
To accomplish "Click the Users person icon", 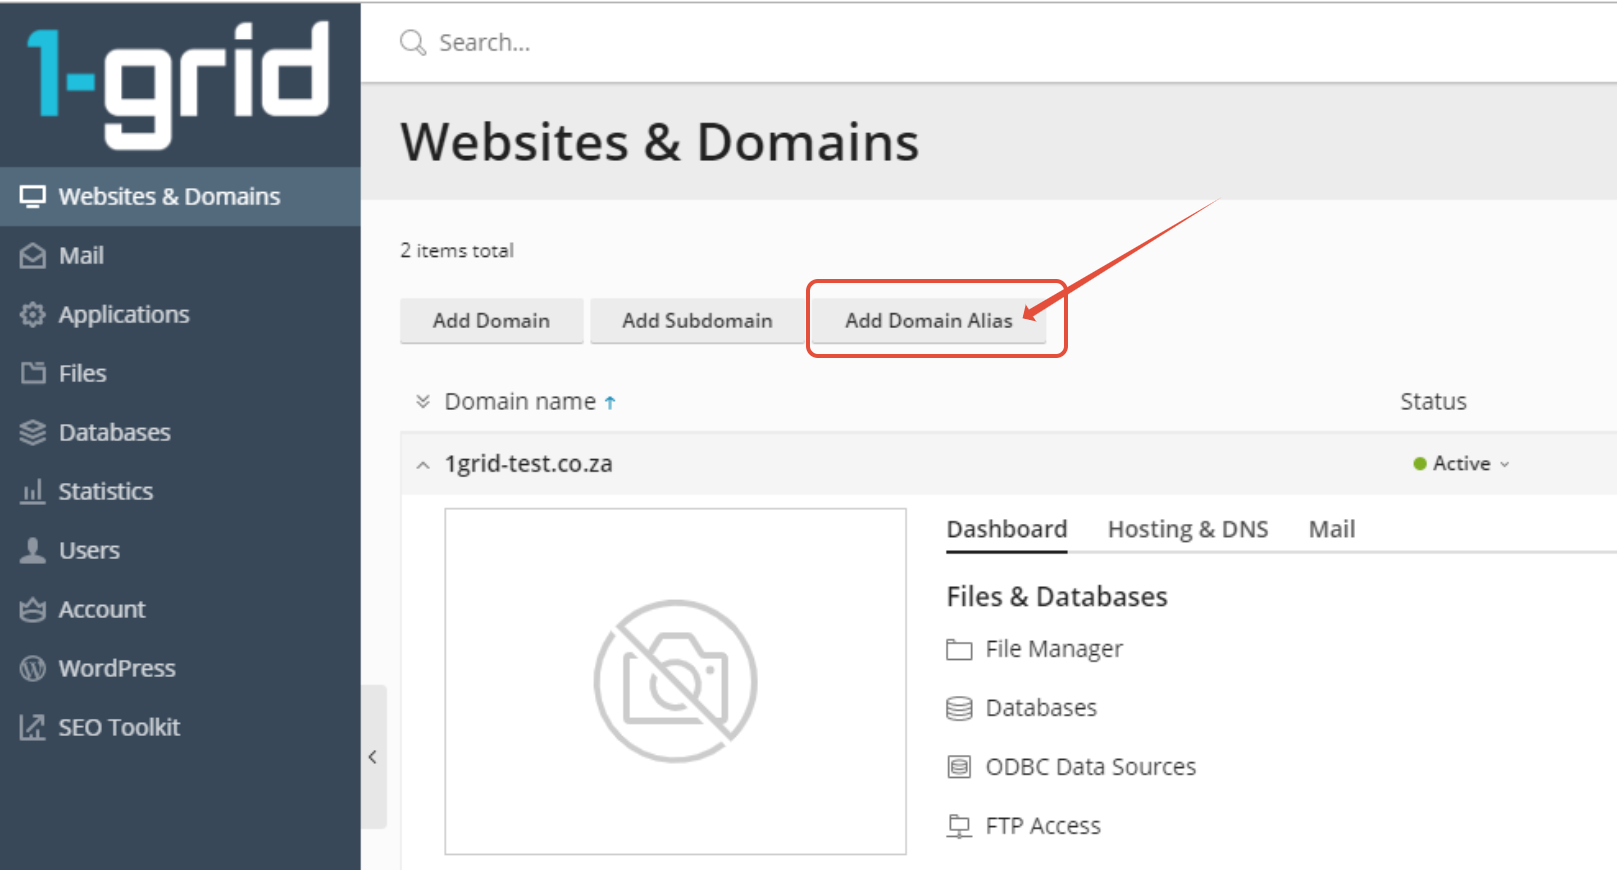I will point(33,550).
